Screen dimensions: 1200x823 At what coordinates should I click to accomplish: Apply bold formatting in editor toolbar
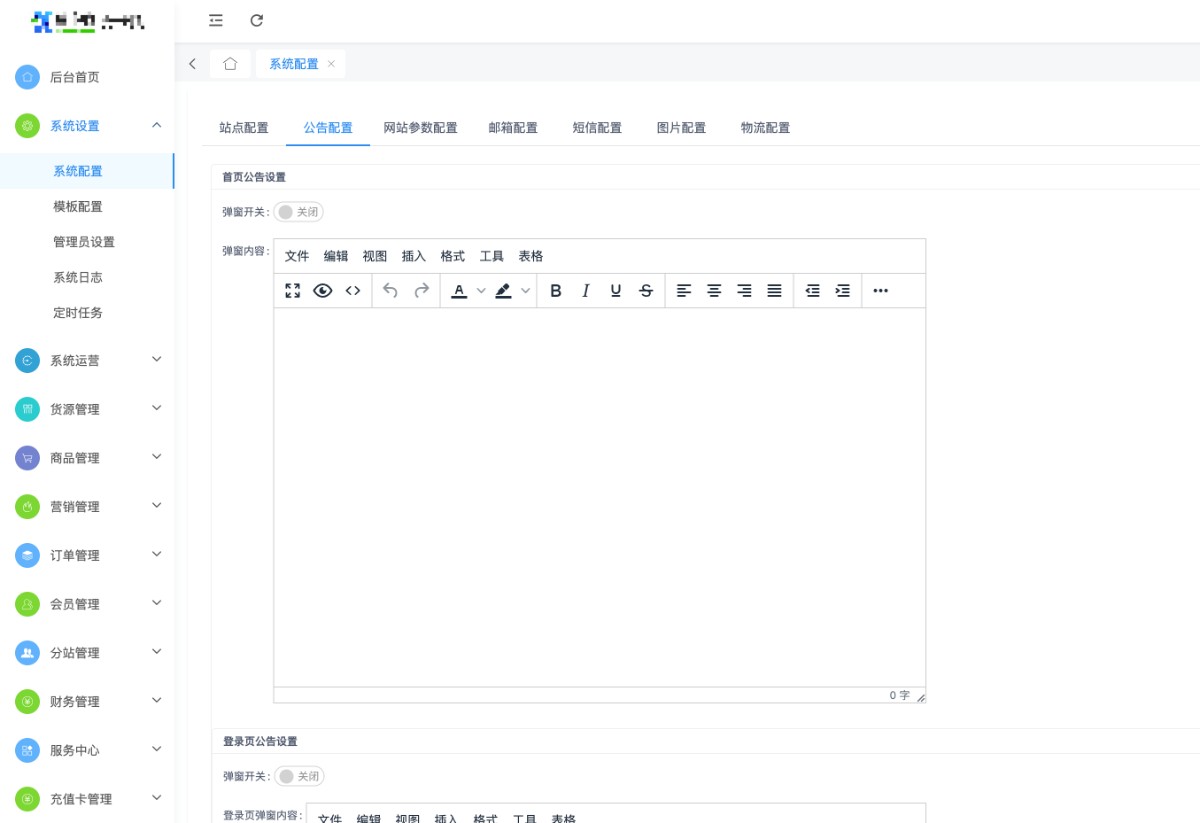(x=556, y=291)
